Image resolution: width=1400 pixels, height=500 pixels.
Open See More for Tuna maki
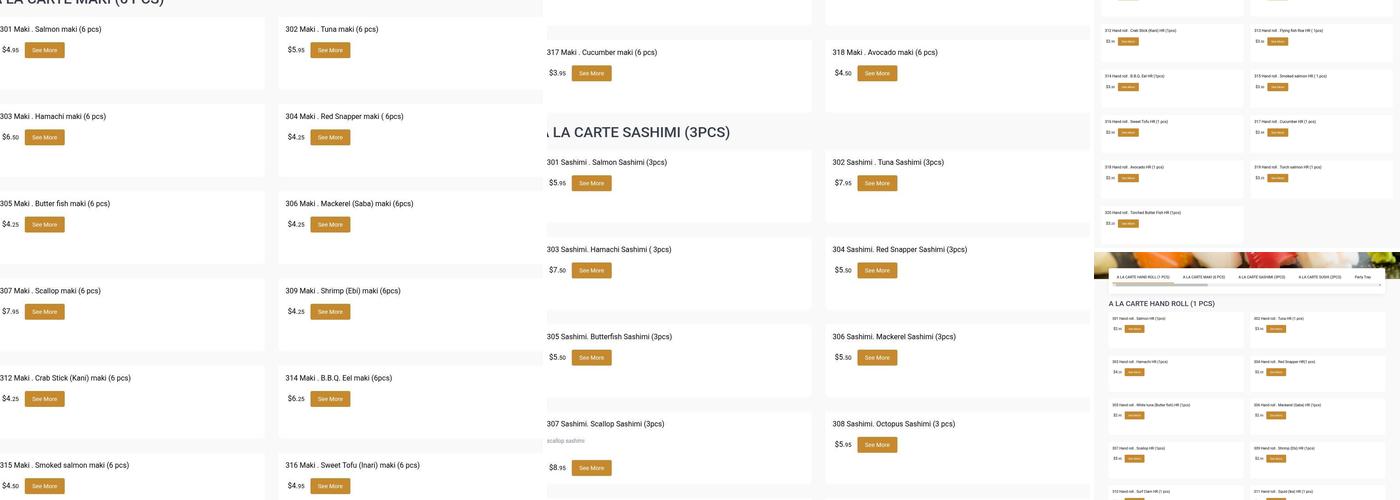point(330,50)
